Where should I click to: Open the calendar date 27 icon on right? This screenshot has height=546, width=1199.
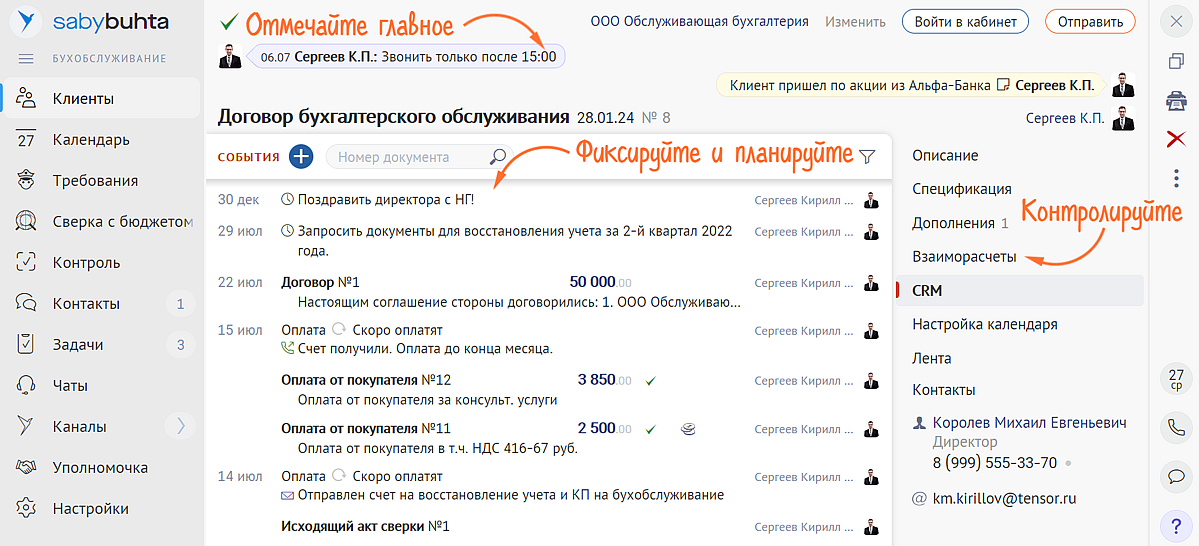tap(1176, 379)
